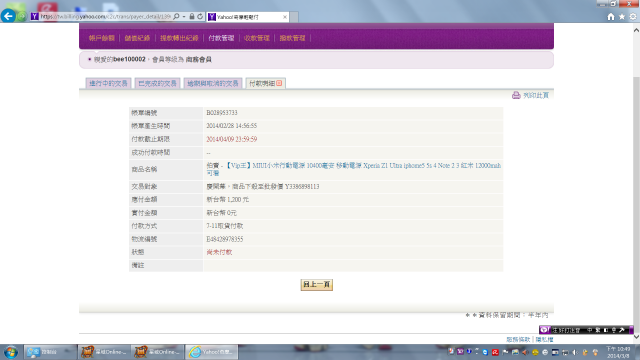Click deadline 2014/04/09 23:59:59 text
This screenshot has height=360, width=640.
tap(231, 139)
